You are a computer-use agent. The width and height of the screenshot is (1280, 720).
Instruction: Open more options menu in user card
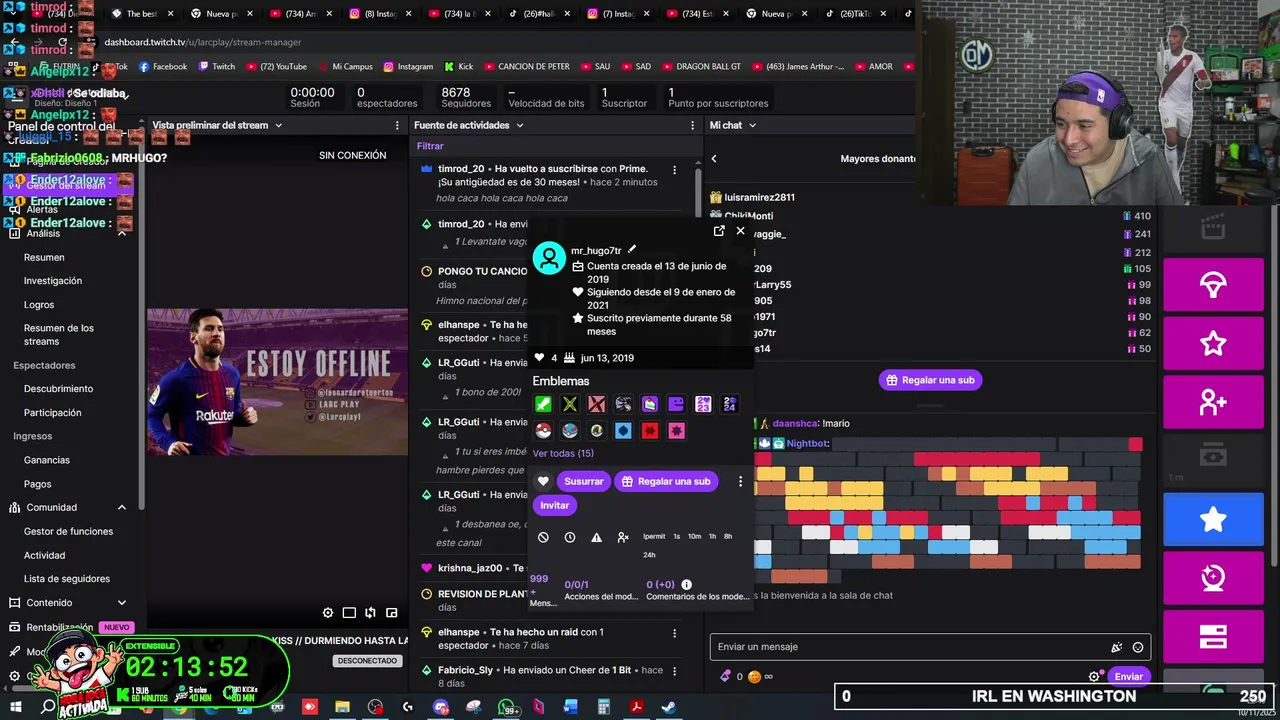(740, 481)
